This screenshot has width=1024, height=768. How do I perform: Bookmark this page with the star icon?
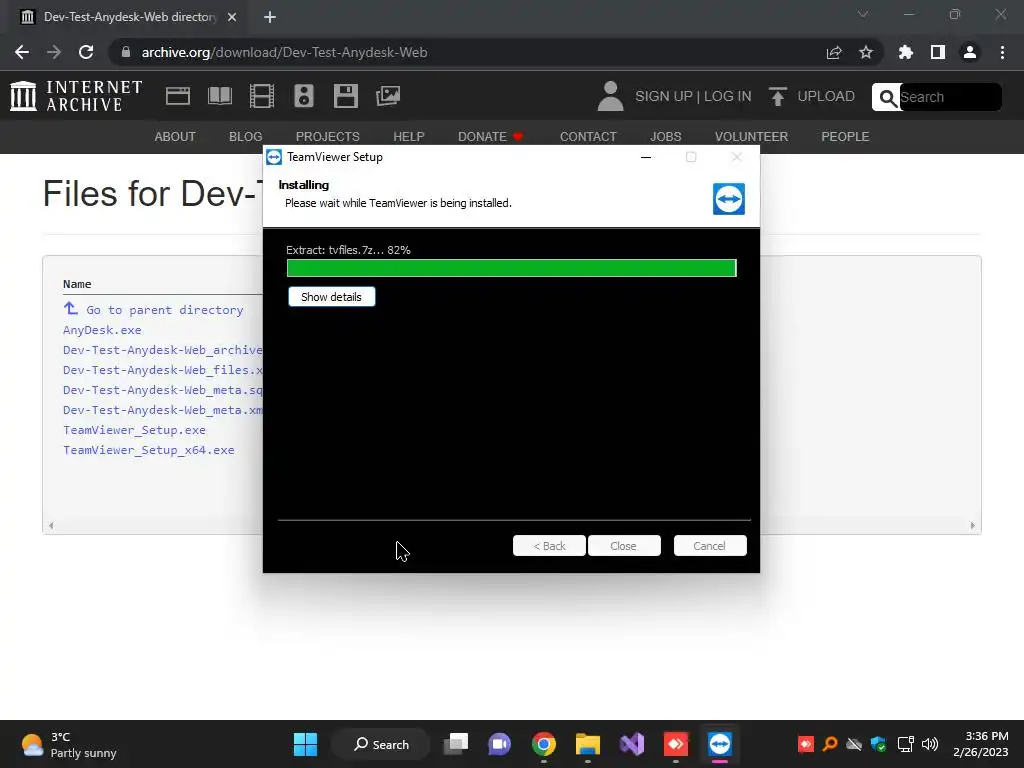point(866,52)
